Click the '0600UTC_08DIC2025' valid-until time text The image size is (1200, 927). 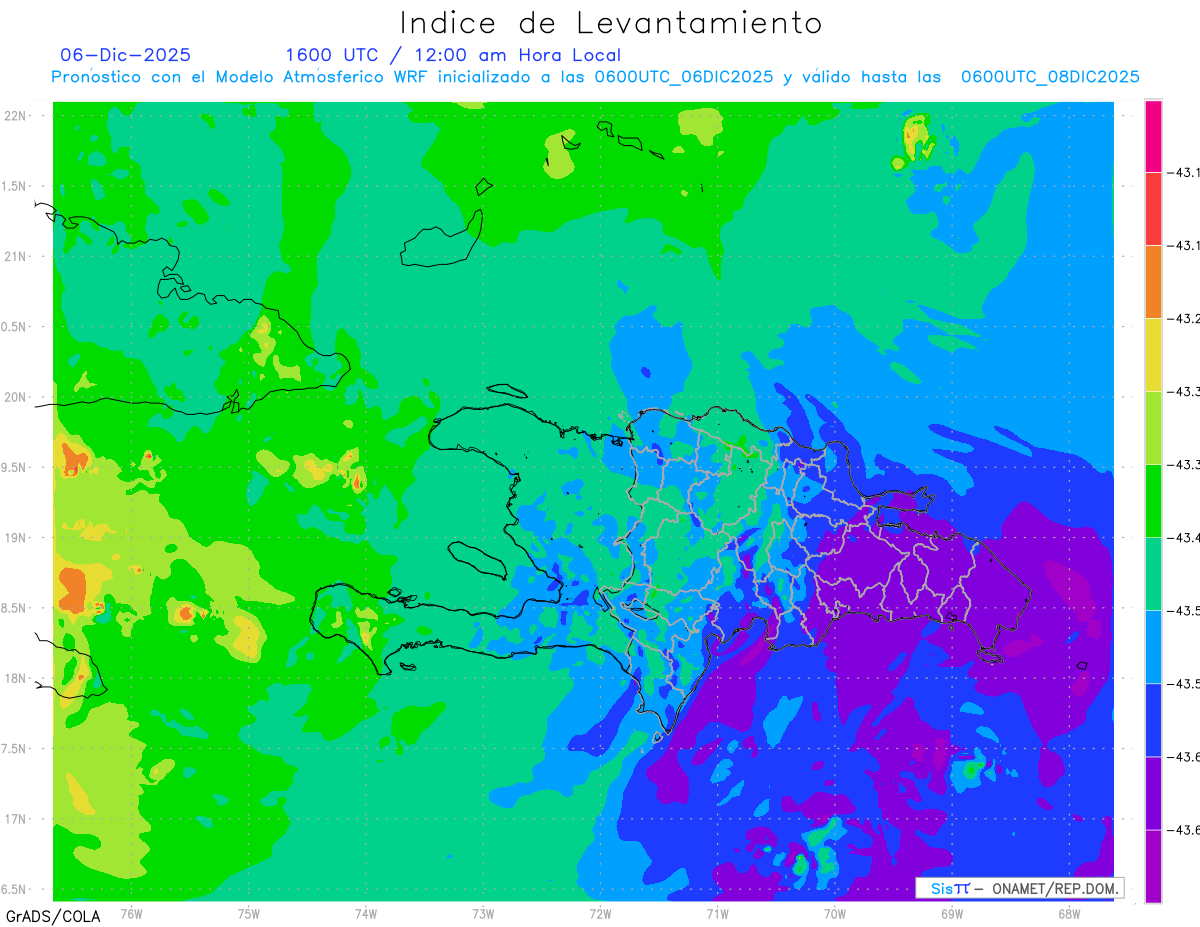pos(1050,77)
